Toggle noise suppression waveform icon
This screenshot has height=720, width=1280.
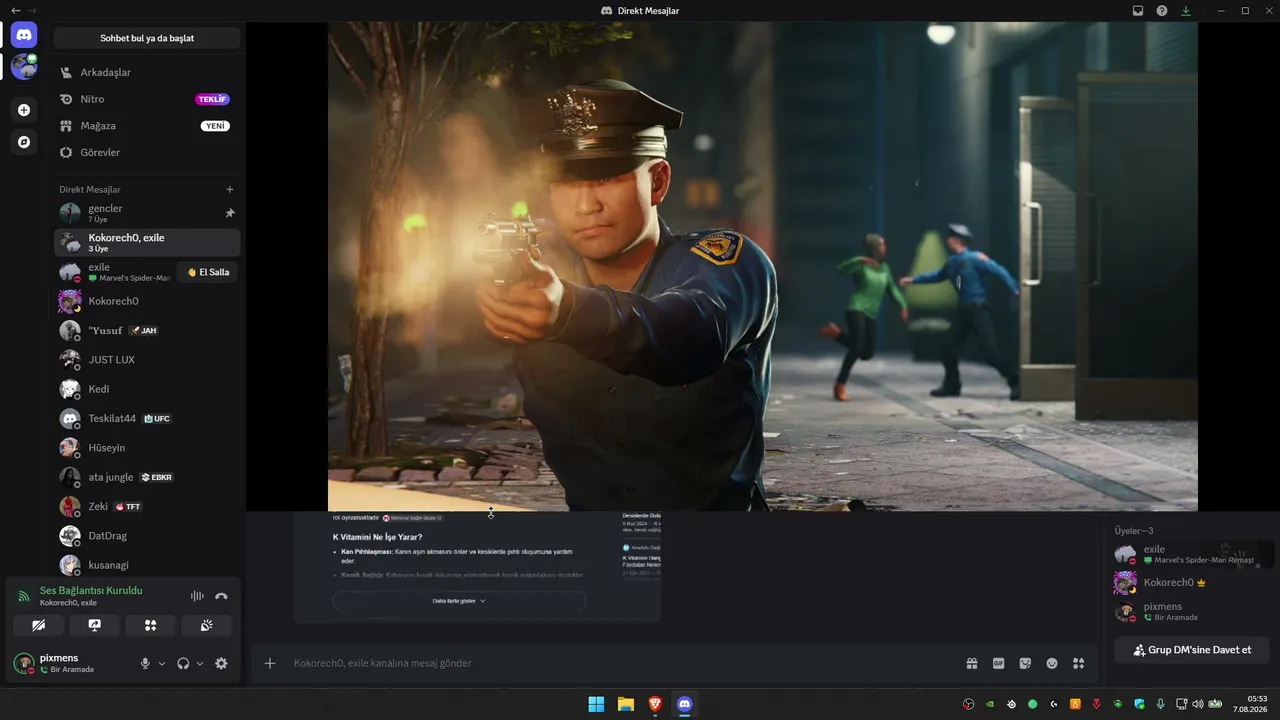[x=197, y=596]
